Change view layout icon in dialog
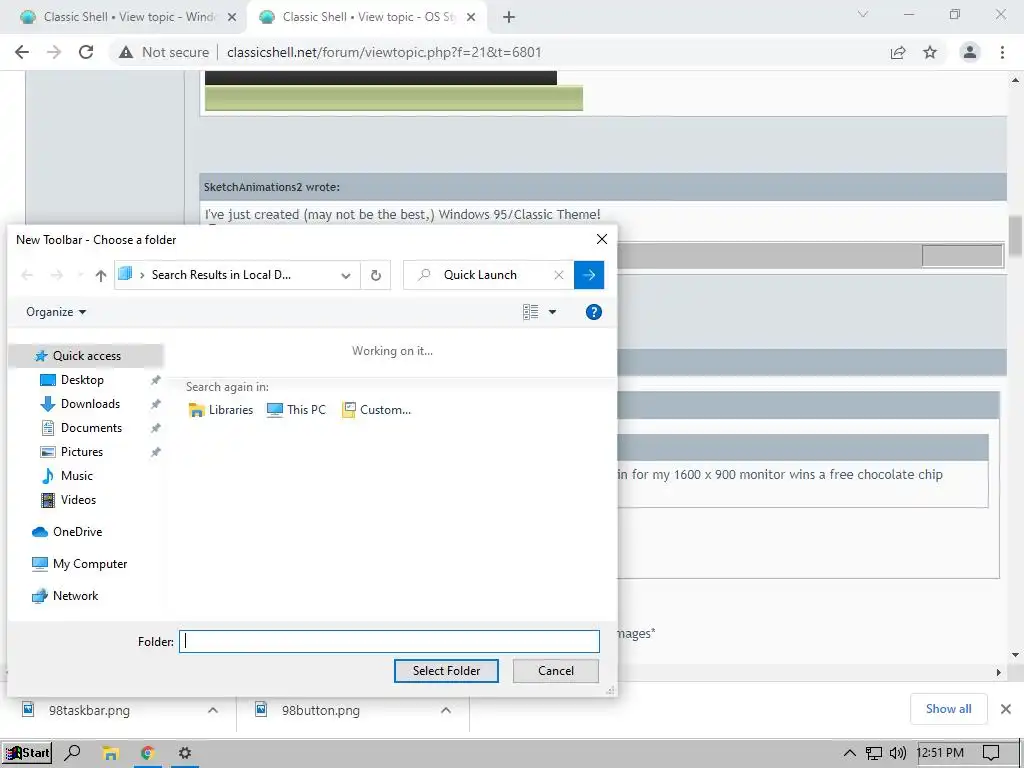 pyautogui.click(x=530, y=312)
